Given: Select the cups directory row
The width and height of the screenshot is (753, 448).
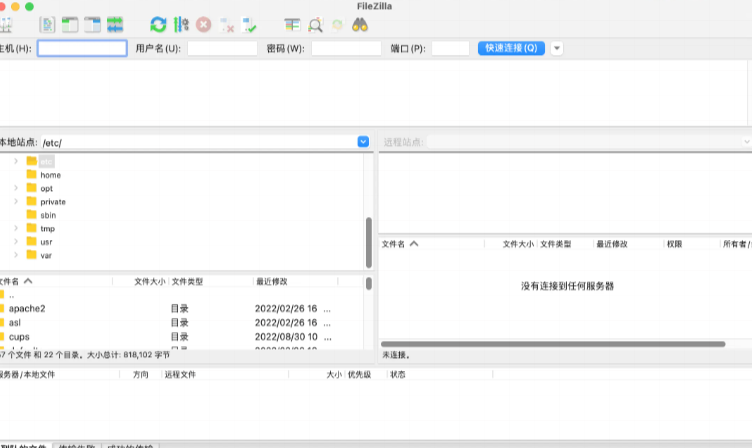Looking at the screenshot, I should [x=182, y=337].
